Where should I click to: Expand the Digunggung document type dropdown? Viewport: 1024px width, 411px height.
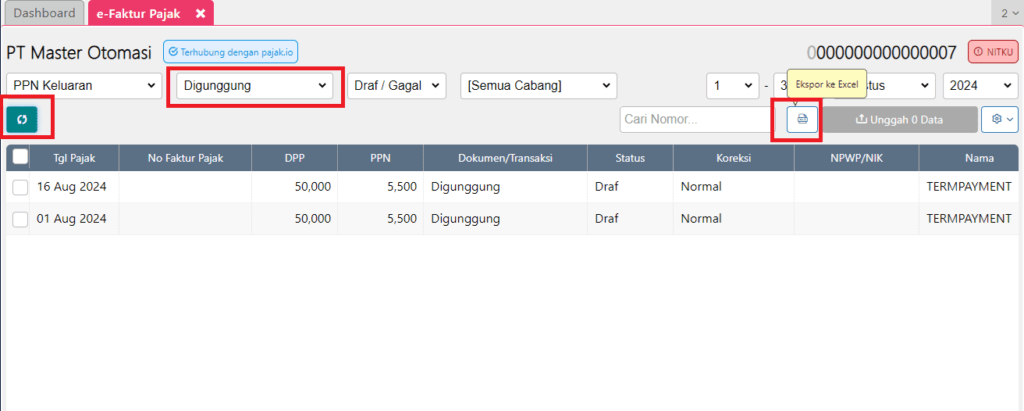[x=256, y=86]
